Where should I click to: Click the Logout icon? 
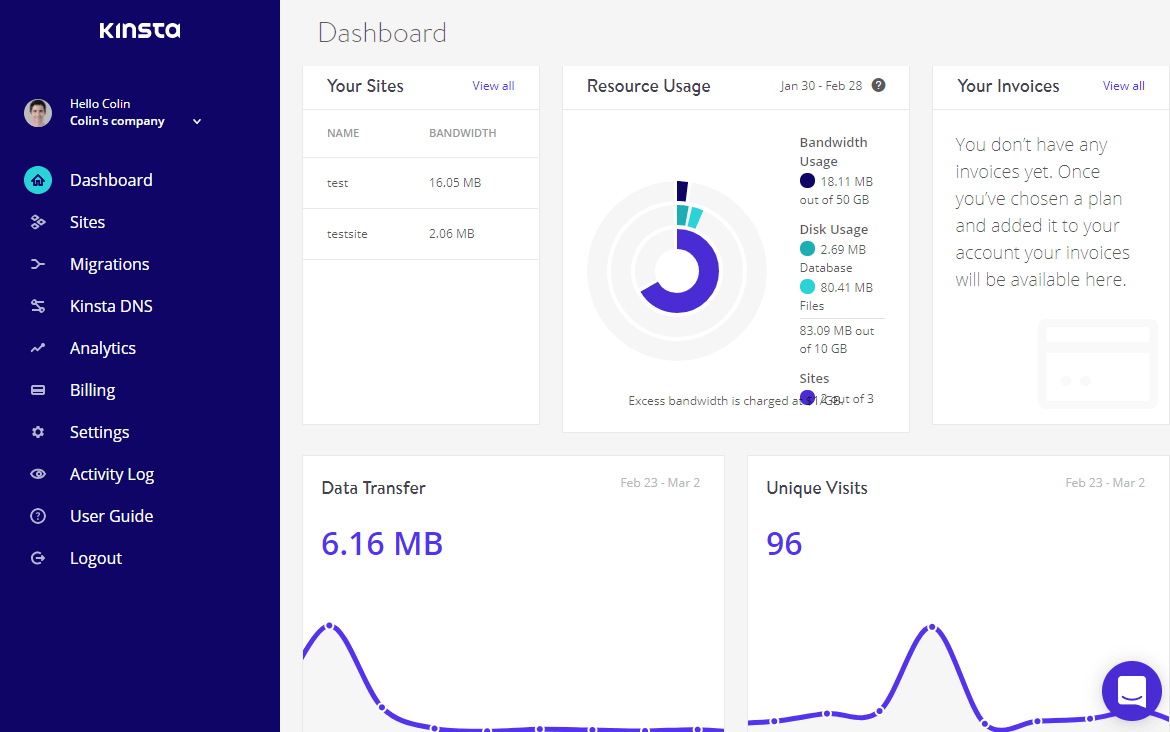point(37,558)
